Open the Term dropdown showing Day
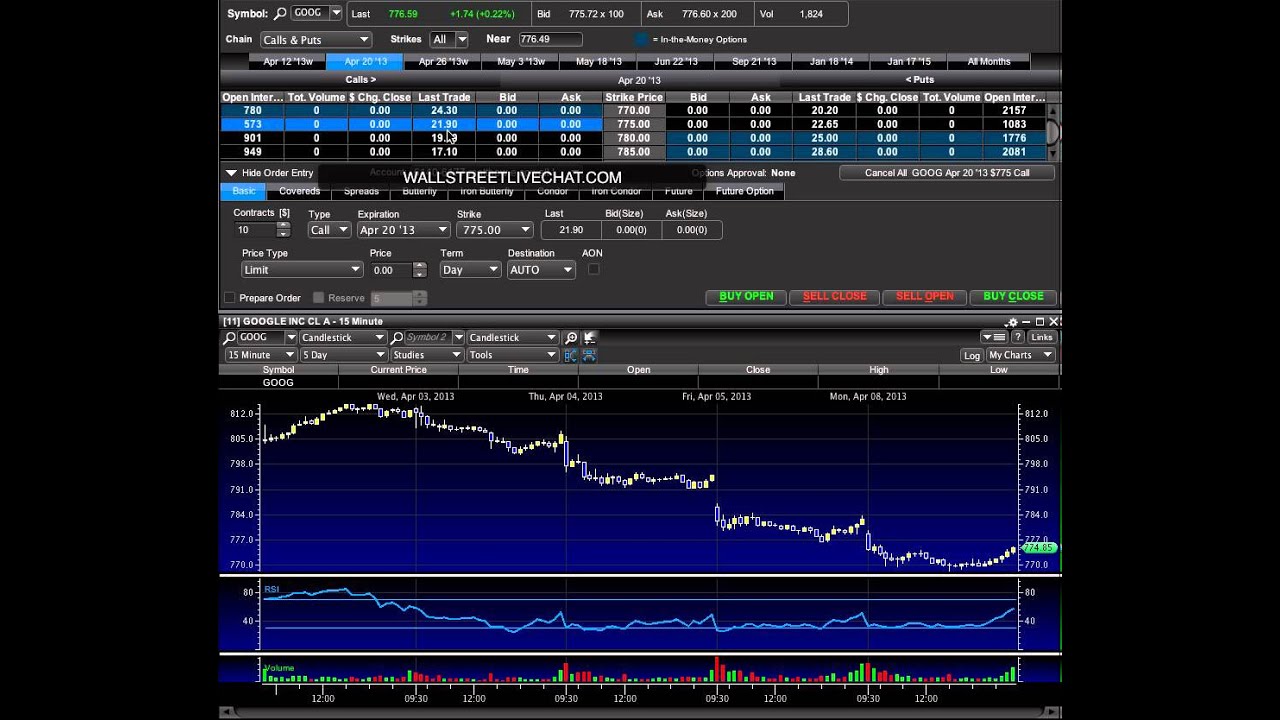This screenshot has height=720, width=1280. [469, 270]
